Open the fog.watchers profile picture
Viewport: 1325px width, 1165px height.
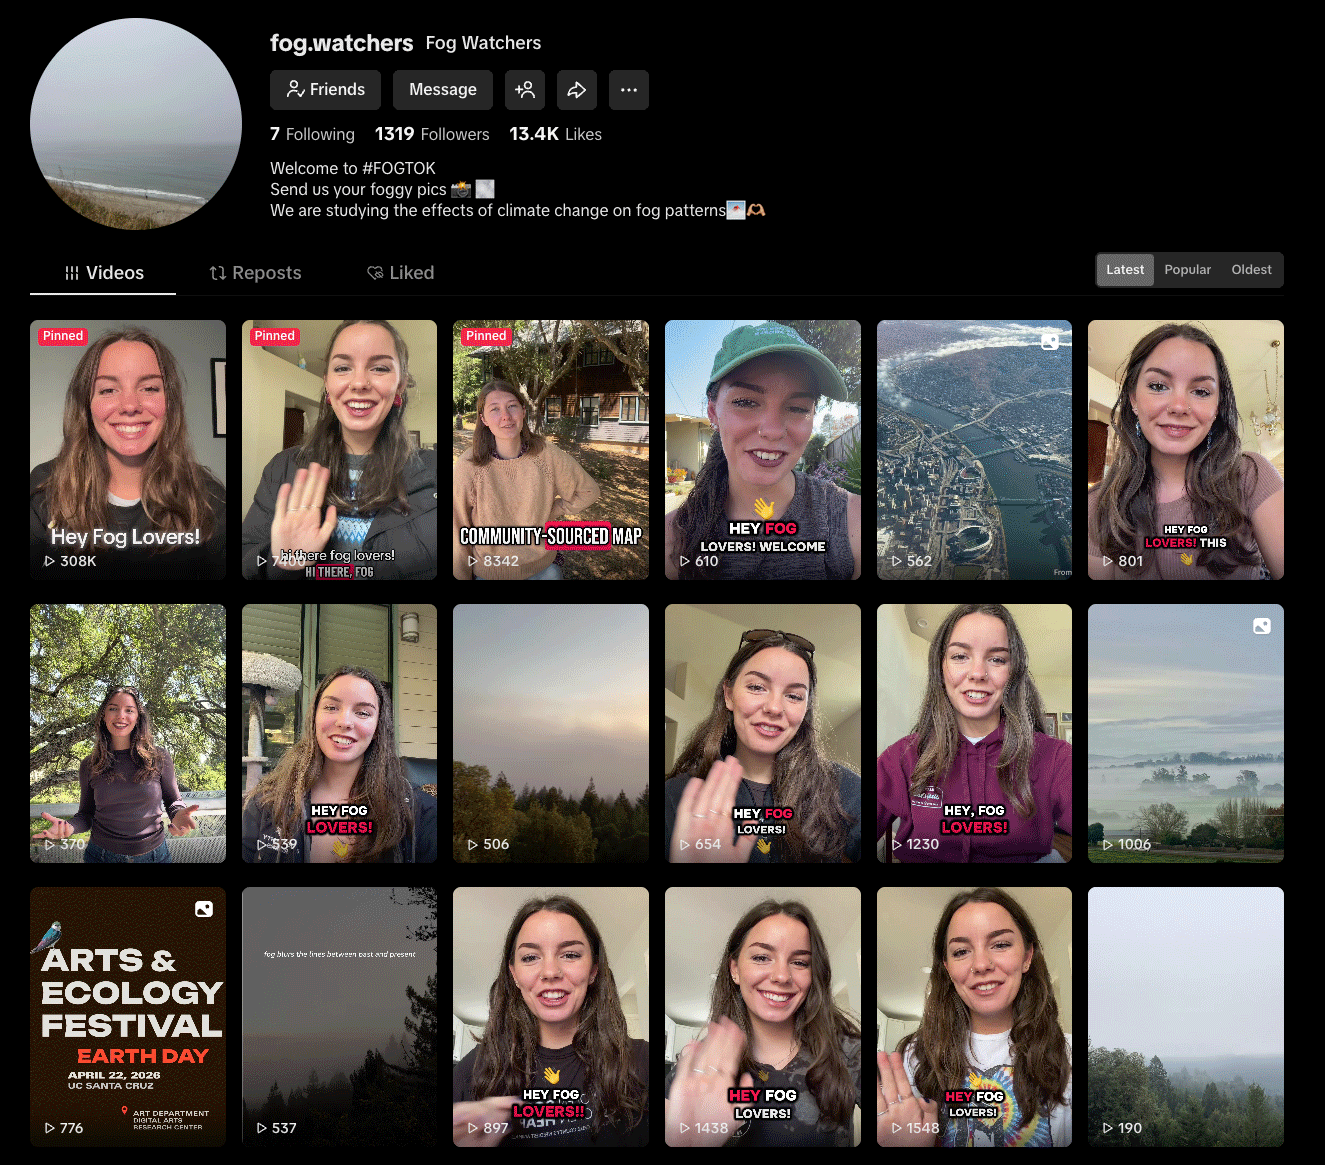pos(136,124)
